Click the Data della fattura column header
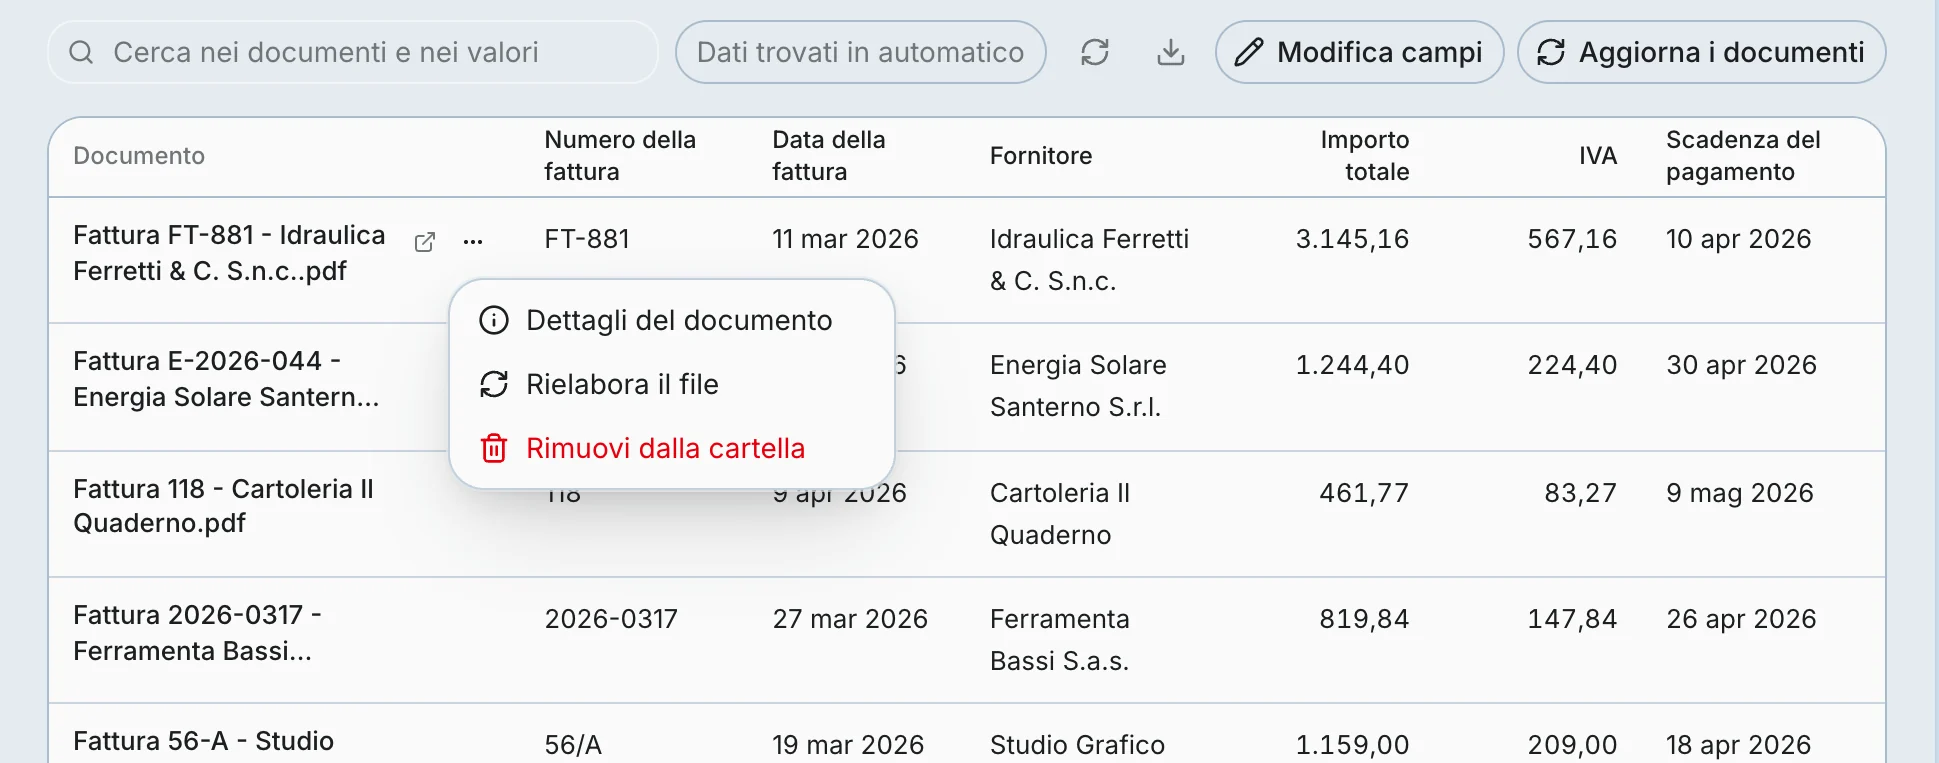Image resolution: width=1939 pixels, height=763 pixels. point(829,156)
